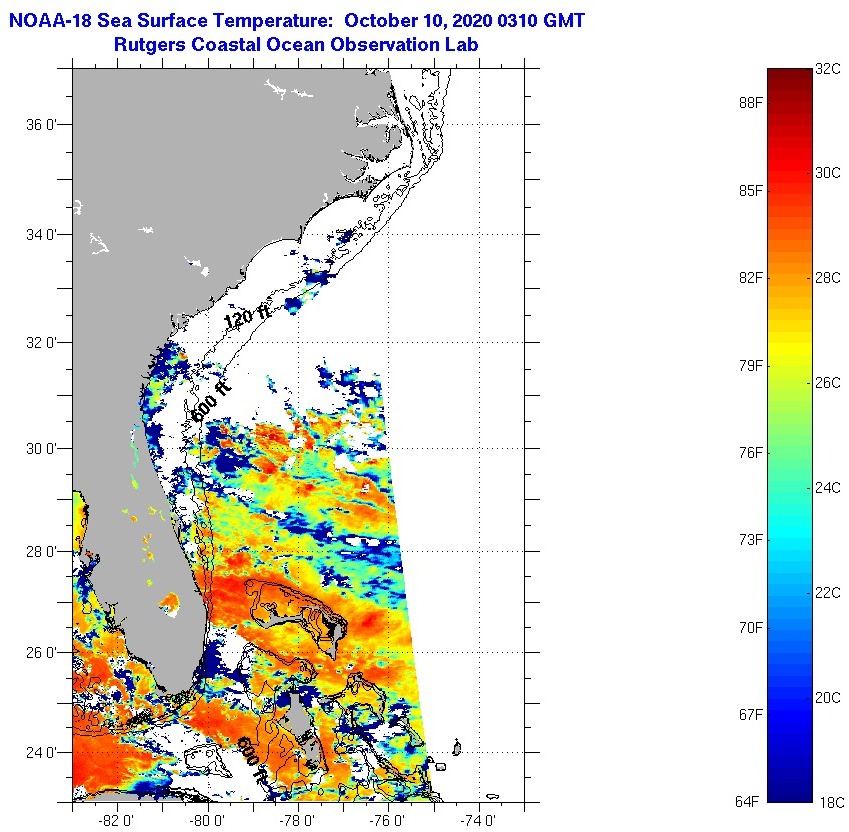Viewport: 849px width, 832px height.
Task: Click the NOAA-18 Sea Surface Temperature title
Action: point(297,21)
